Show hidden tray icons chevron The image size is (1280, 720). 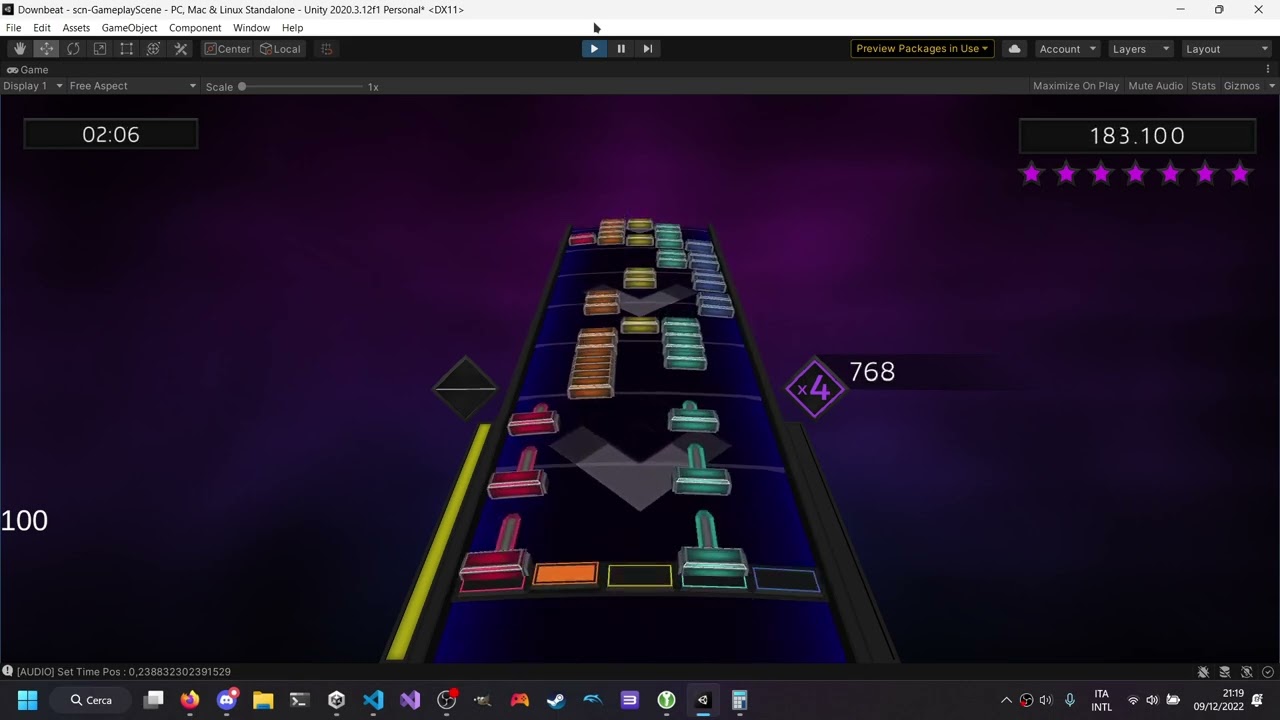tap(1006, 700)
